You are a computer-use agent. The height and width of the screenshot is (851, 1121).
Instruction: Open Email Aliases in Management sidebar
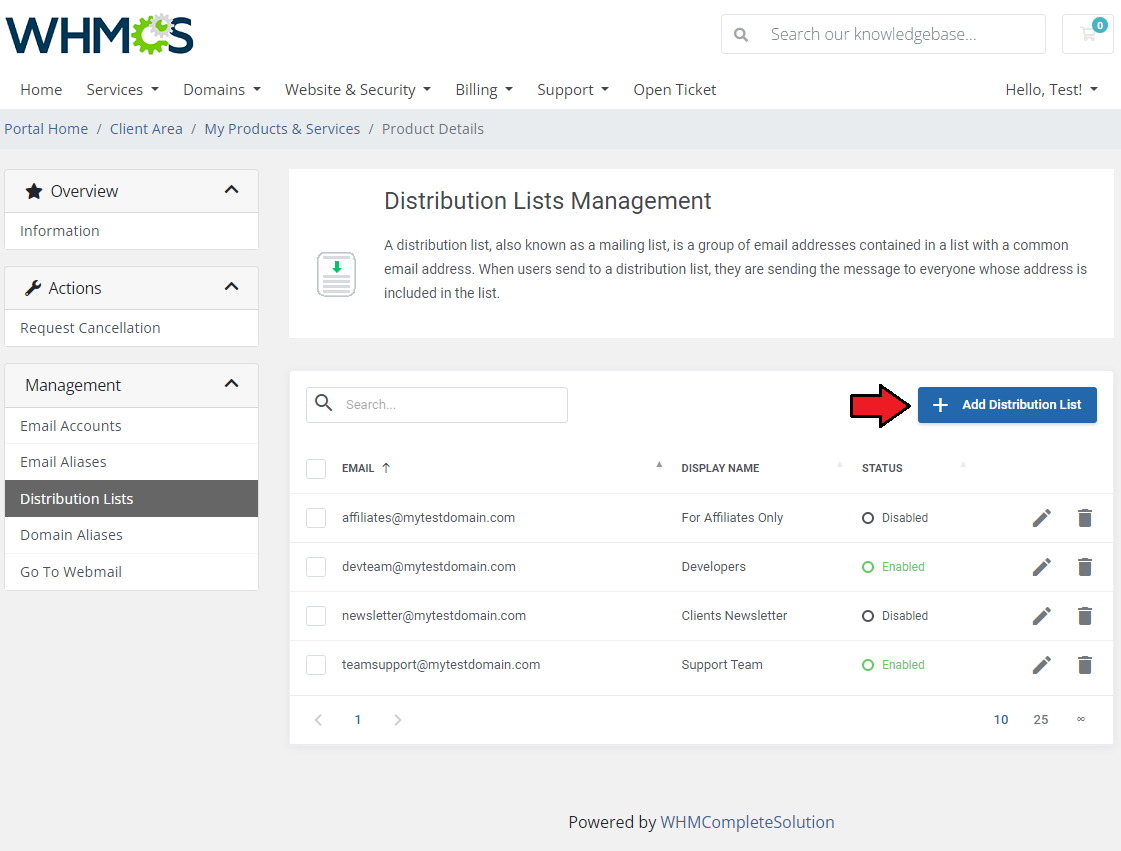pyautogui.click(x=132, y=462)
